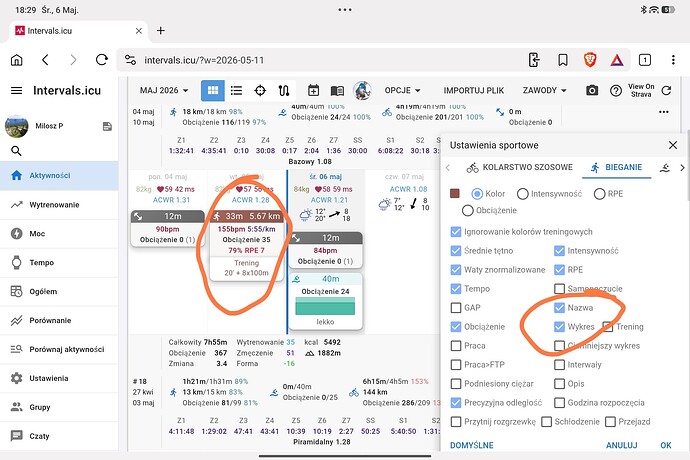The height and width of the screenshot is (460, 690).
Task: Open Wytrenowanie in the sidebar
Action: coord(59,205)
